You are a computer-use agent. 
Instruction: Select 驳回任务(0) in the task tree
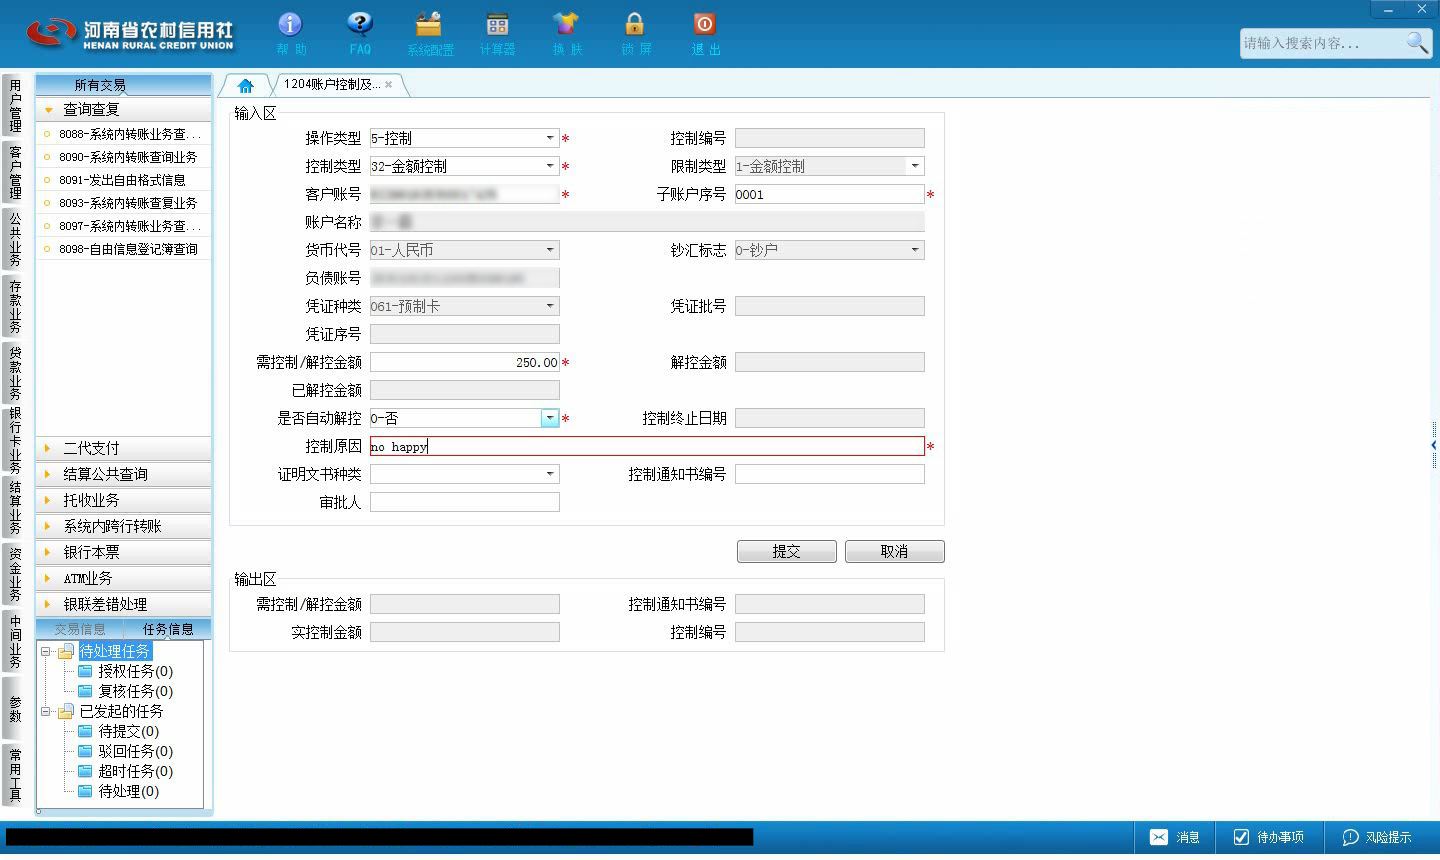click(x=135, y=751)
